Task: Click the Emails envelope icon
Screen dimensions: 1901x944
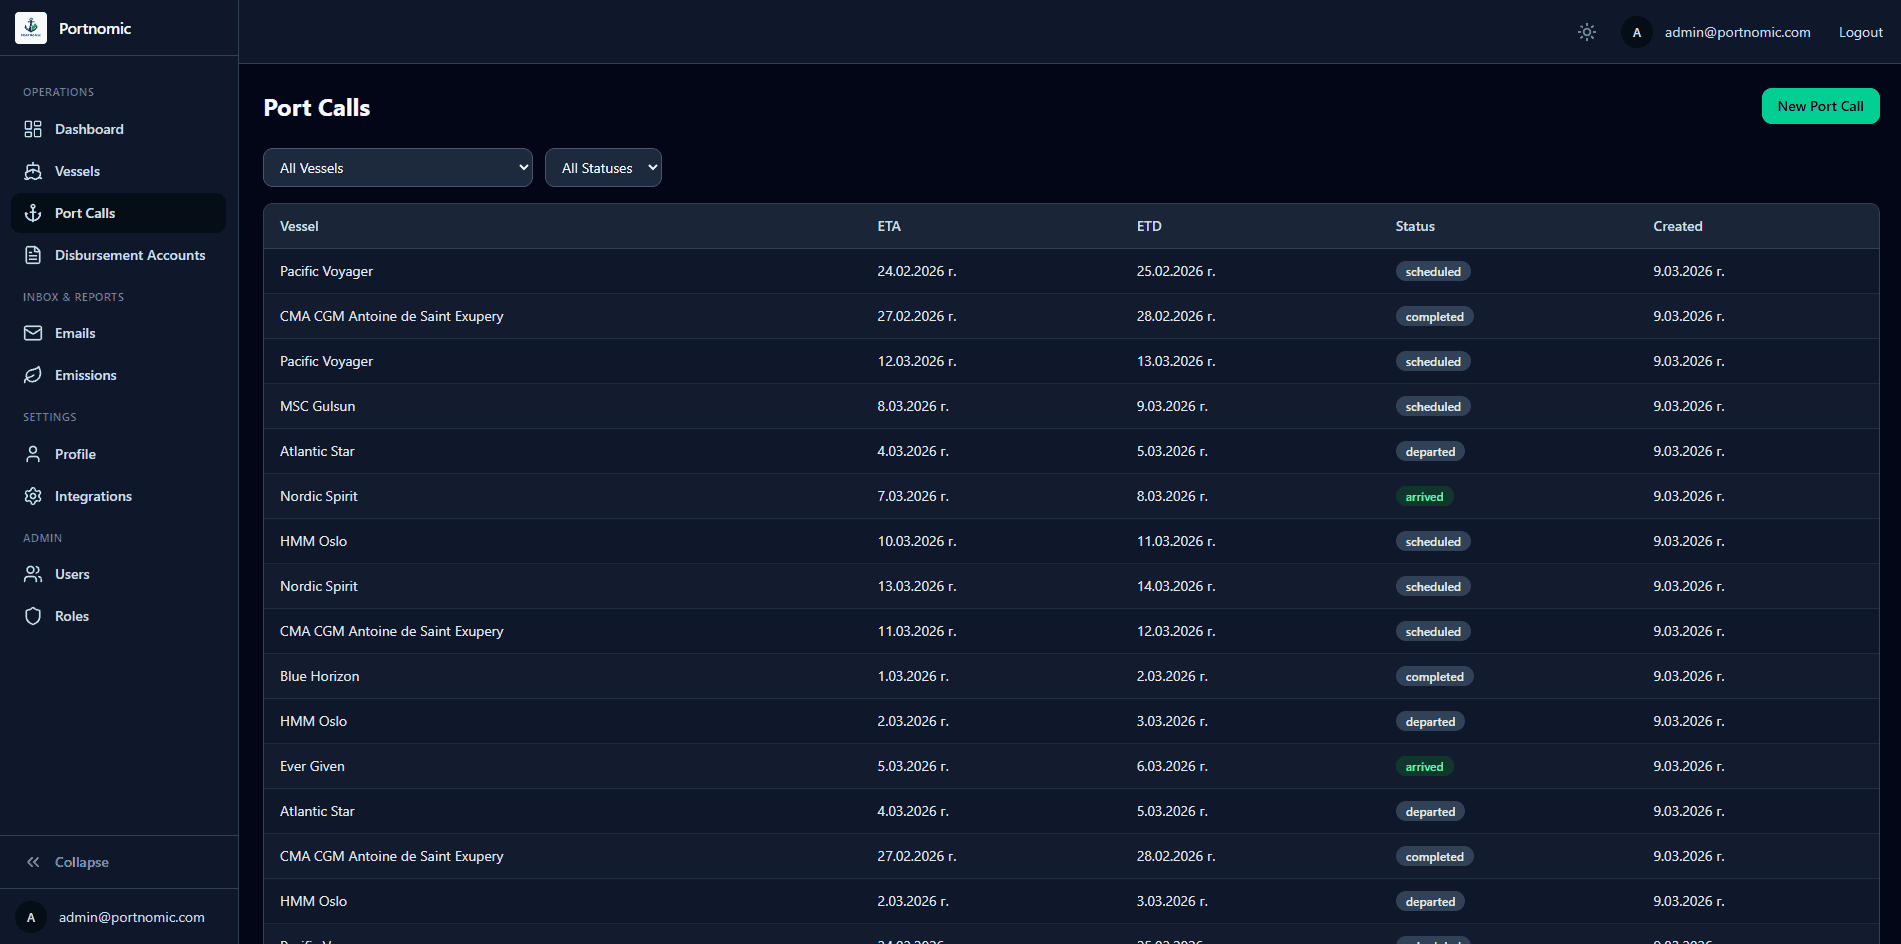Action: tap(33, 333)
